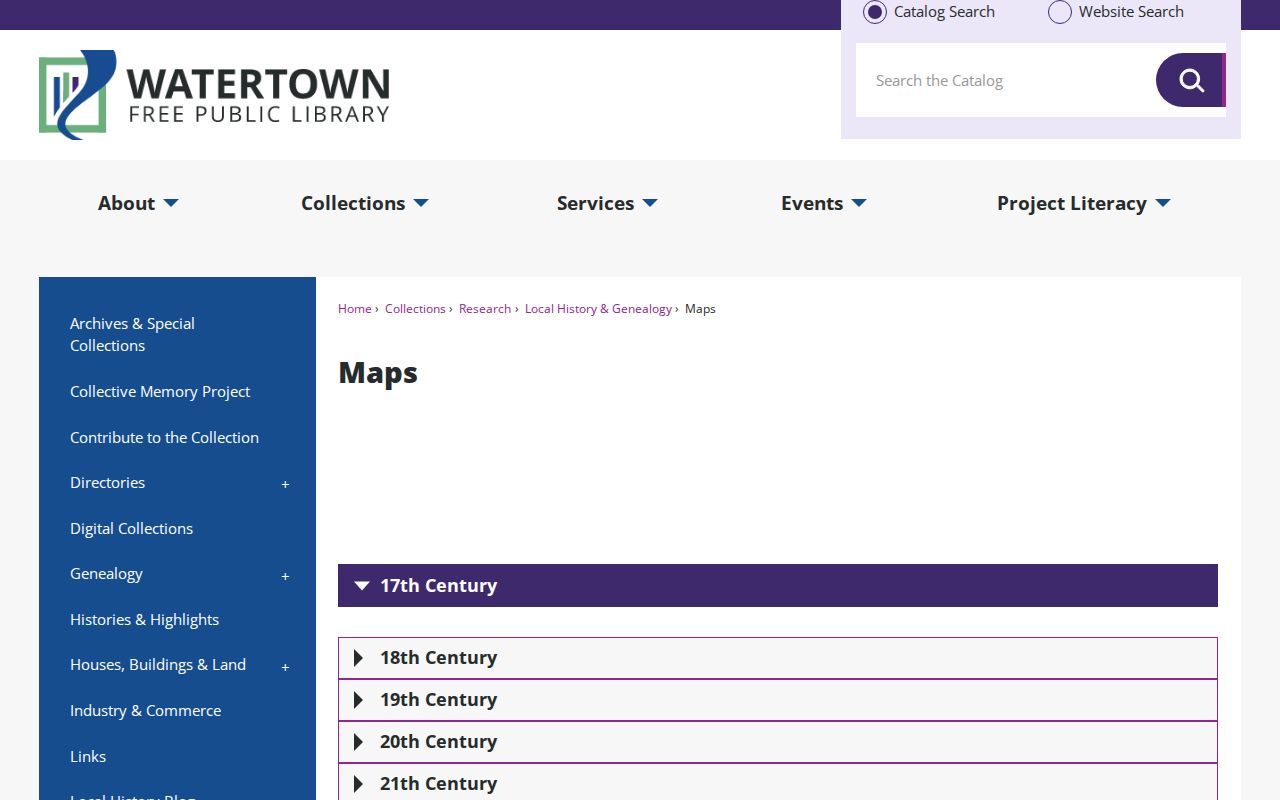The image size is (1280, 800).
Task: Open Houses, Buildings & Land sidebar link
Action: (x=158, y=665)
